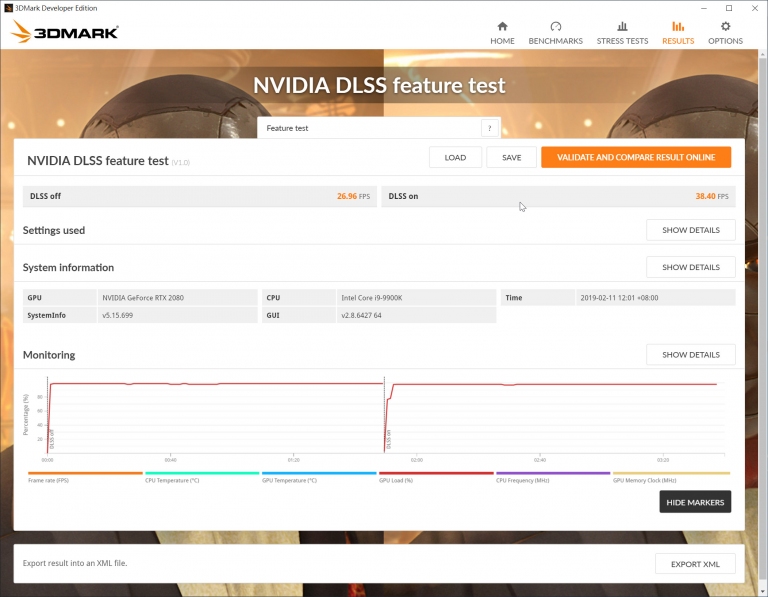Open Stress Tests chart icon
Viewport: 768px width, 597px height.
click(x=622, y=26)
